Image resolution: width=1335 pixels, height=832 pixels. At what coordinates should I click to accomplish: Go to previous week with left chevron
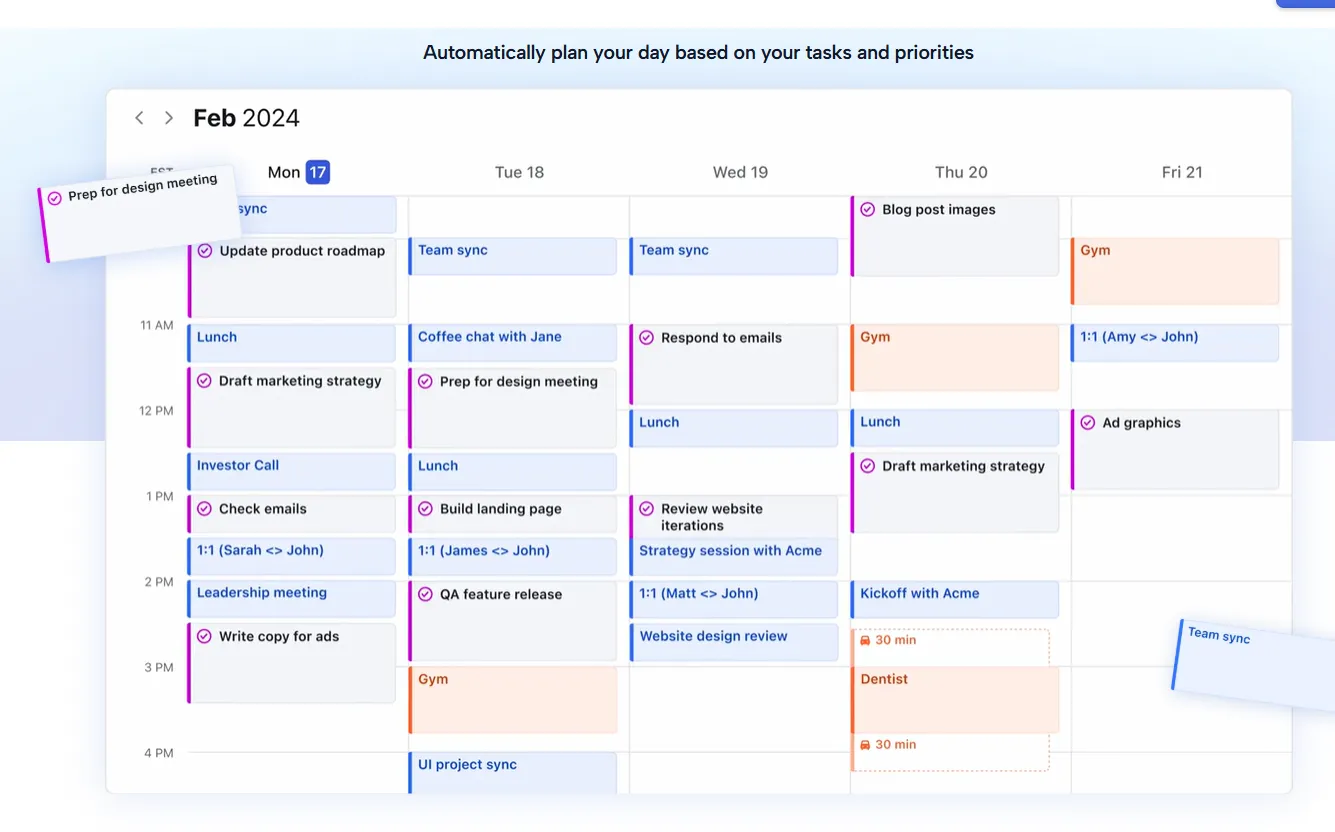click(x=139, y=118)
